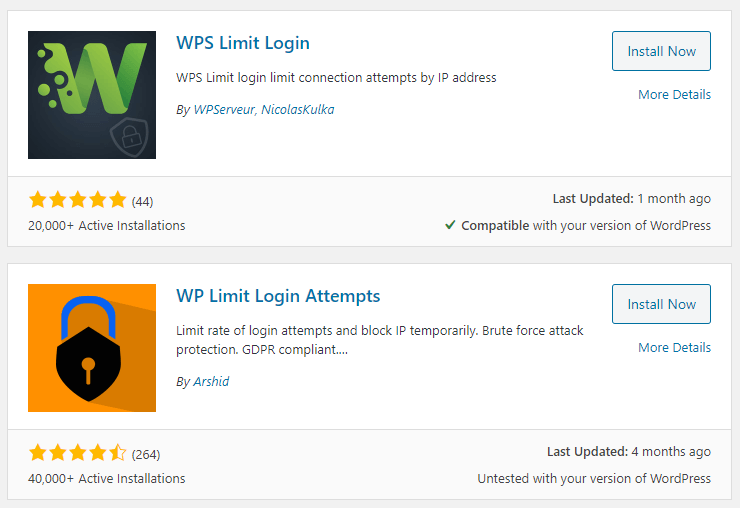Click the star rating for WPS Limit Login
This screenshot has height=508, width=740.
click(x=78, y=199)
